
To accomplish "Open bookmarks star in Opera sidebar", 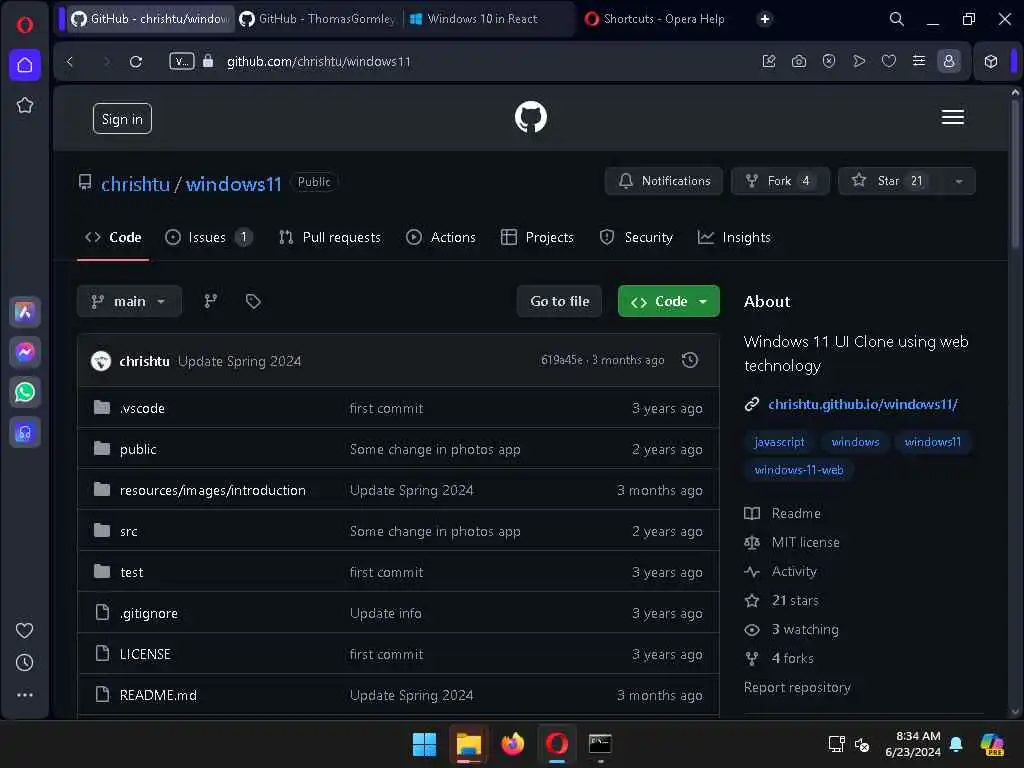I will click(25, 105).
